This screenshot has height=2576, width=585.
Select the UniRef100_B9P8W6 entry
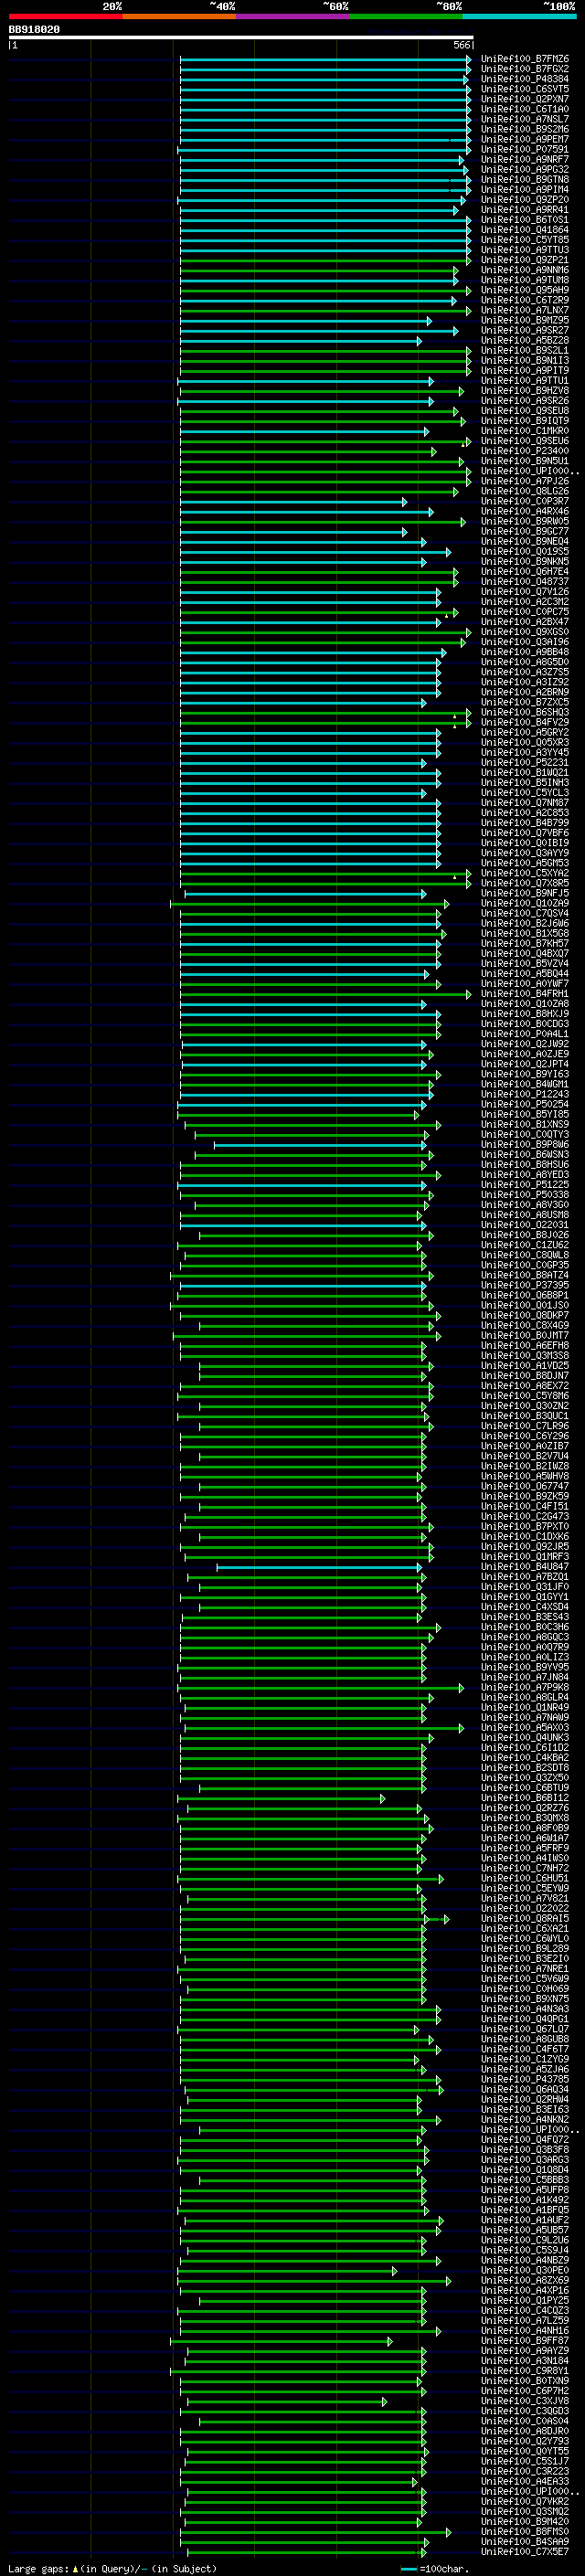[525, 1144]
